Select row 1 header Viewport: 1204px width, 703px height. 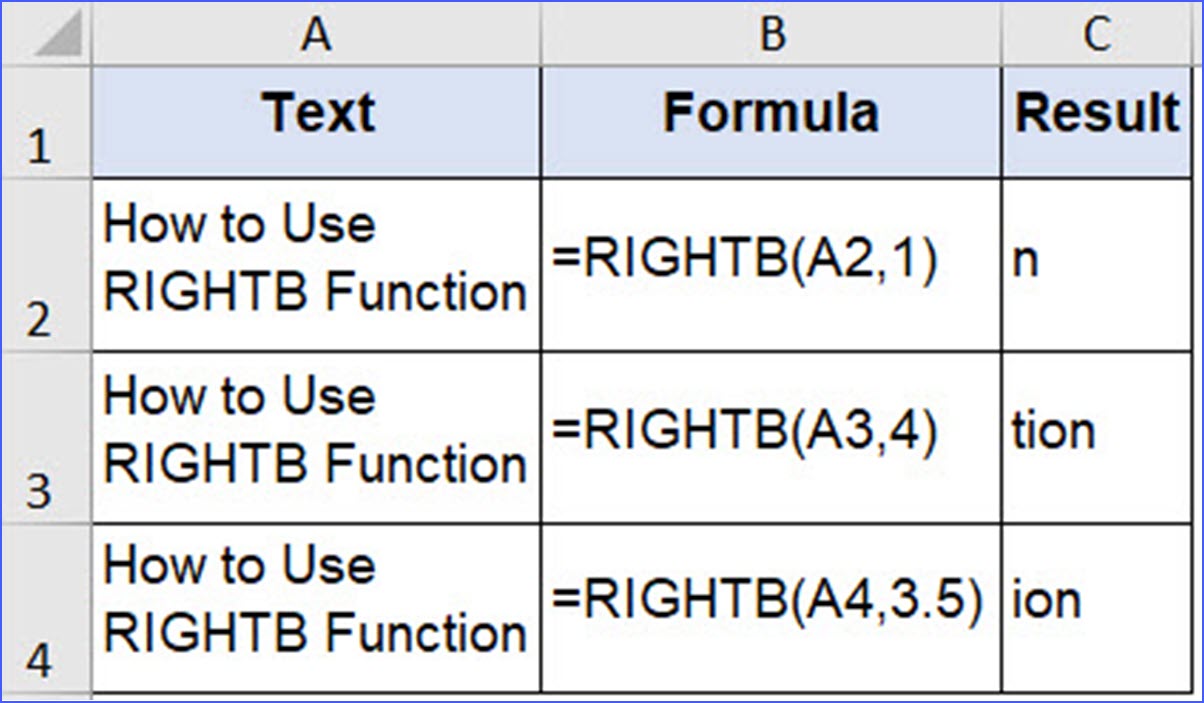pos(44,122)
